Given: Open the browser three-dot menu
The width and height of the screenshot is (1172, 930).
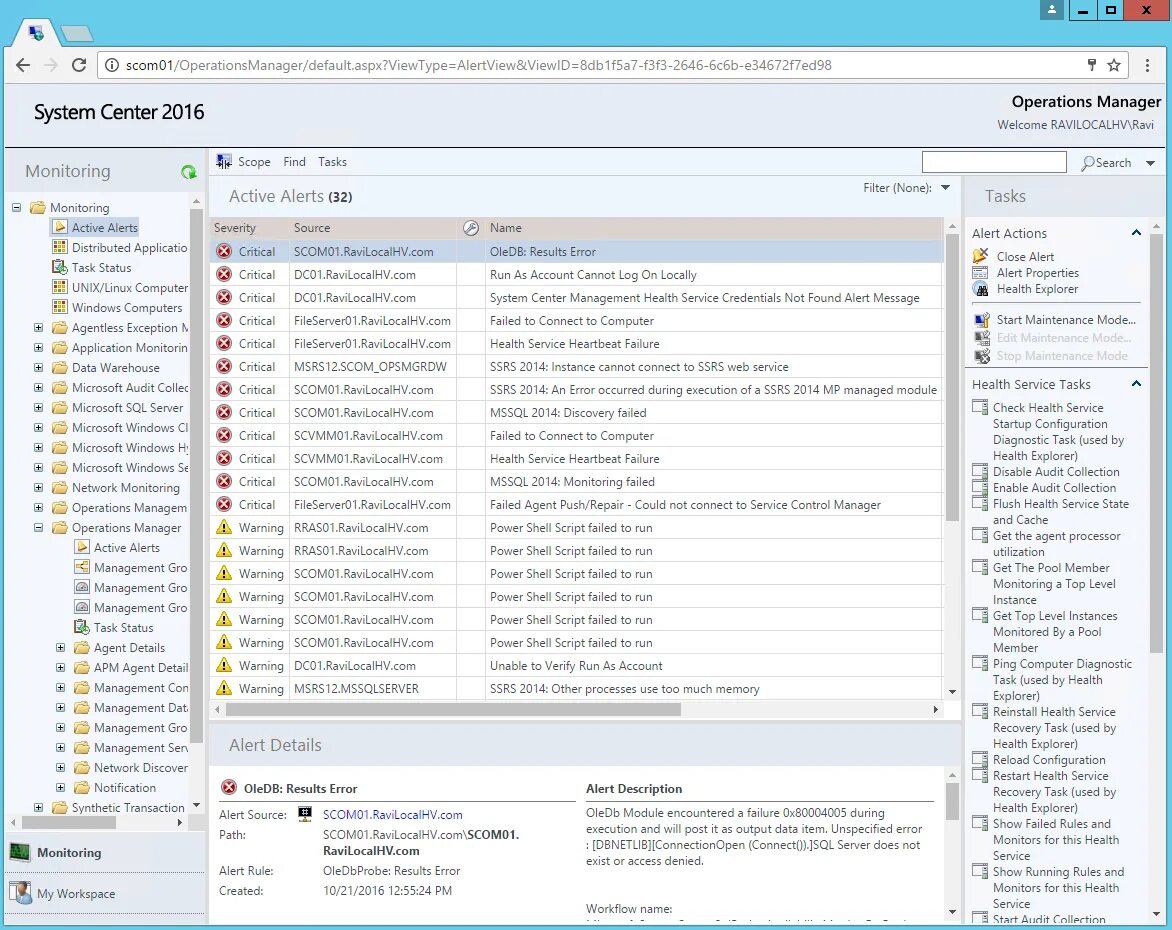Looking at the screenshot, I should [1147, 65].
